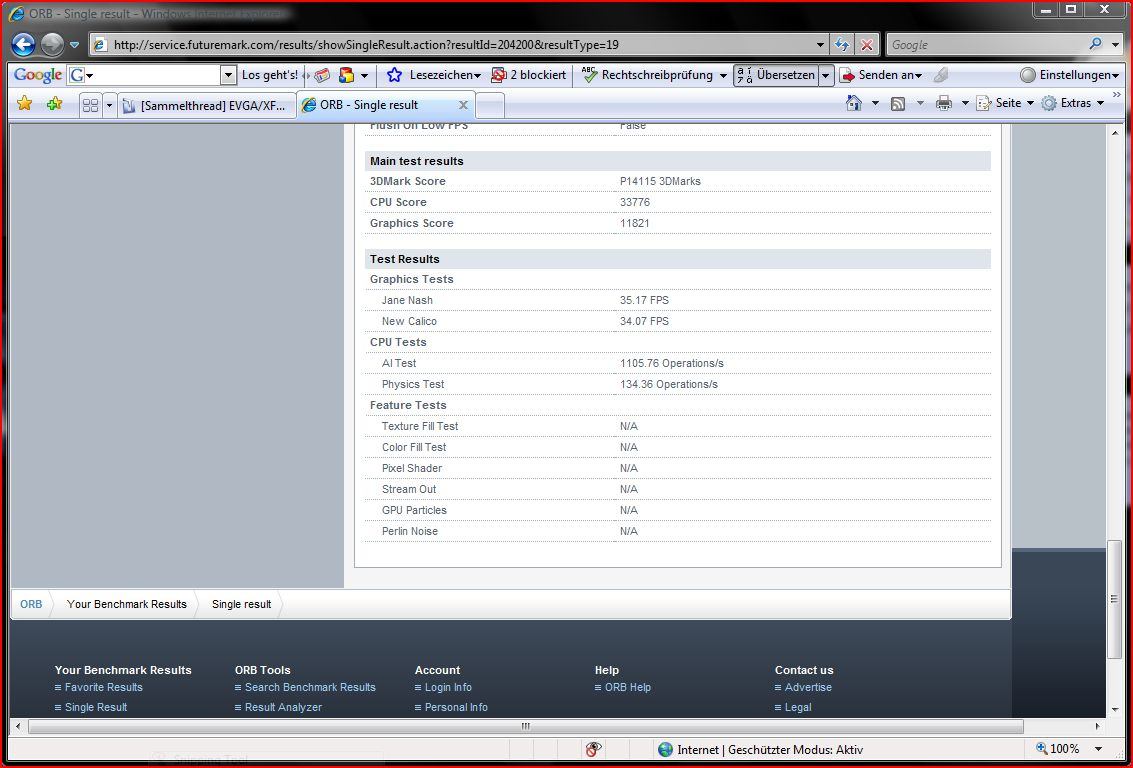Viewport: 1133px width, 768px height.
Task: Click the Home page icon
Action: [854, 103]
